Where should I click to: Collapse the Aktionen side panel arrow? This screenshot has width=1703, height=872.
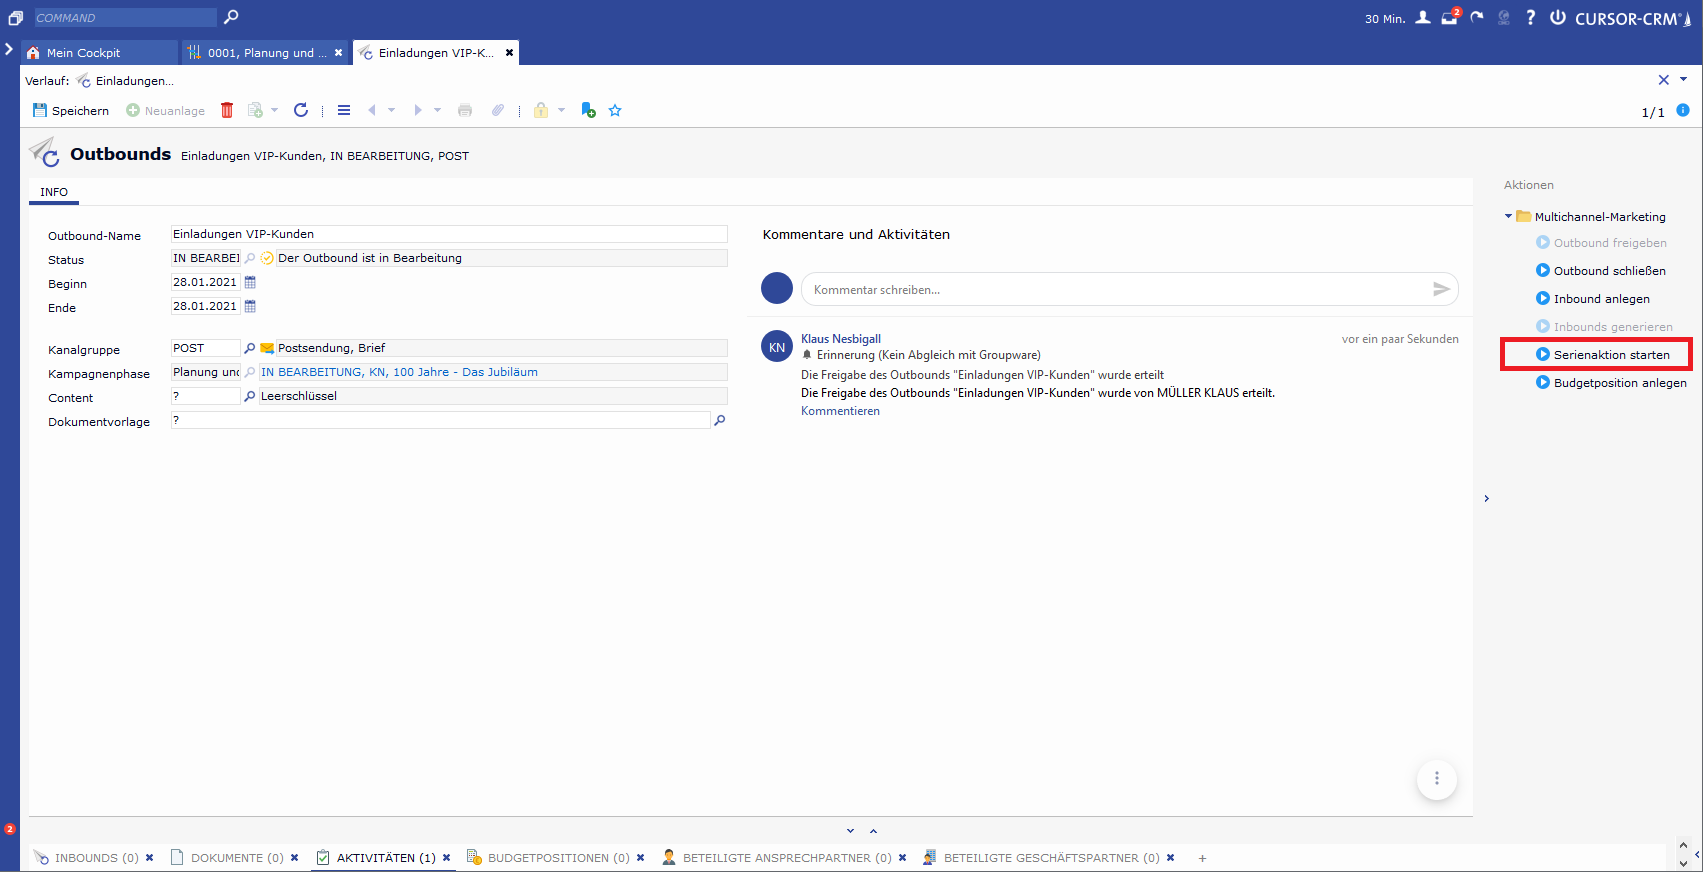coord(1487,498)
